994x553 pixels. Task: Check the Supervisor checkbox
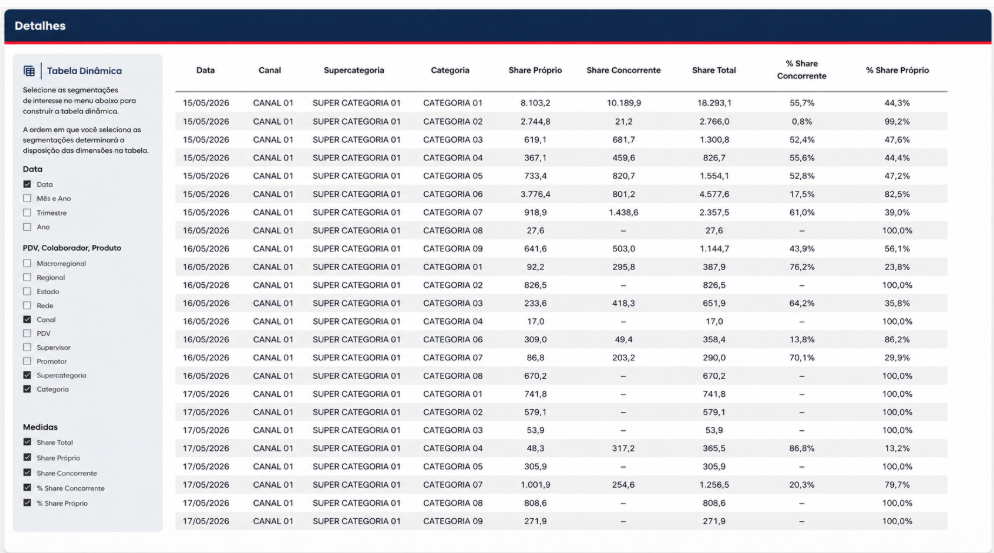(27, 348)
